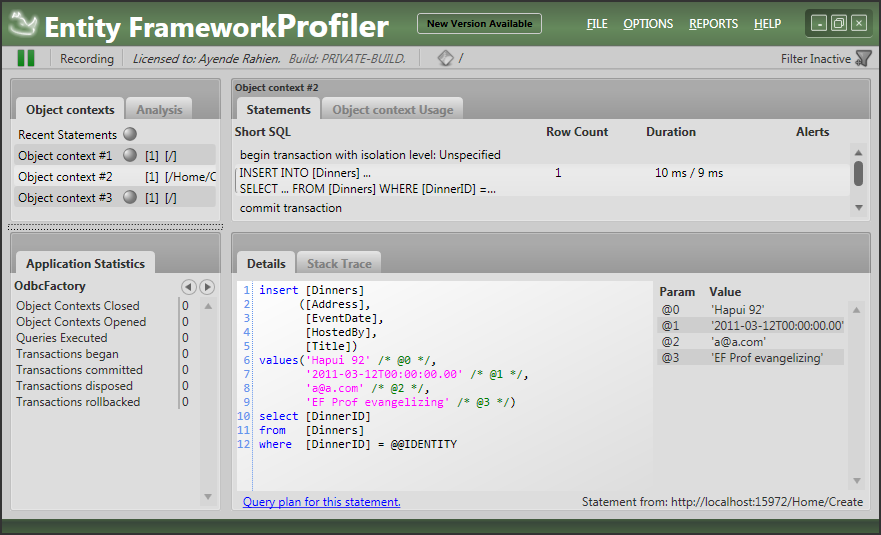The width and height of the screenshot is (881, 535).
Task: Open the OPTIONS menu
Action: [x=648, y=24]
